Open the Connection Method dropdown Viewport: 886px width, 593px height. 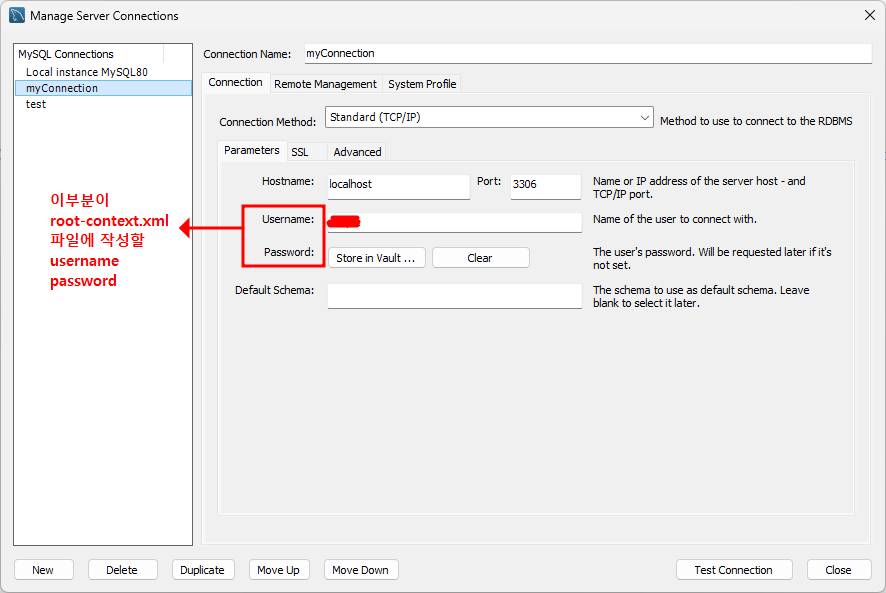coord(489,117)
